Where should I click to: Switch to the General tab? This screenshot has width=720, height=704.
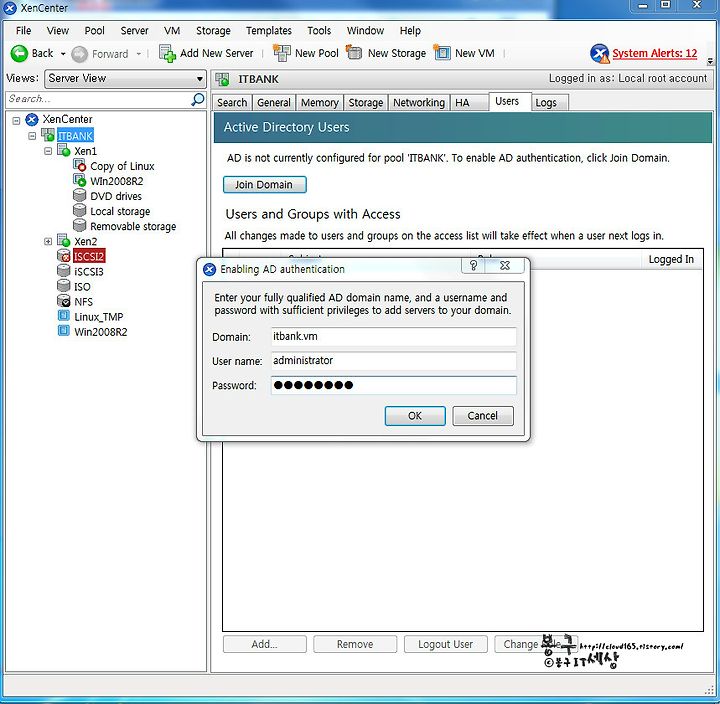tap(274, 102)
